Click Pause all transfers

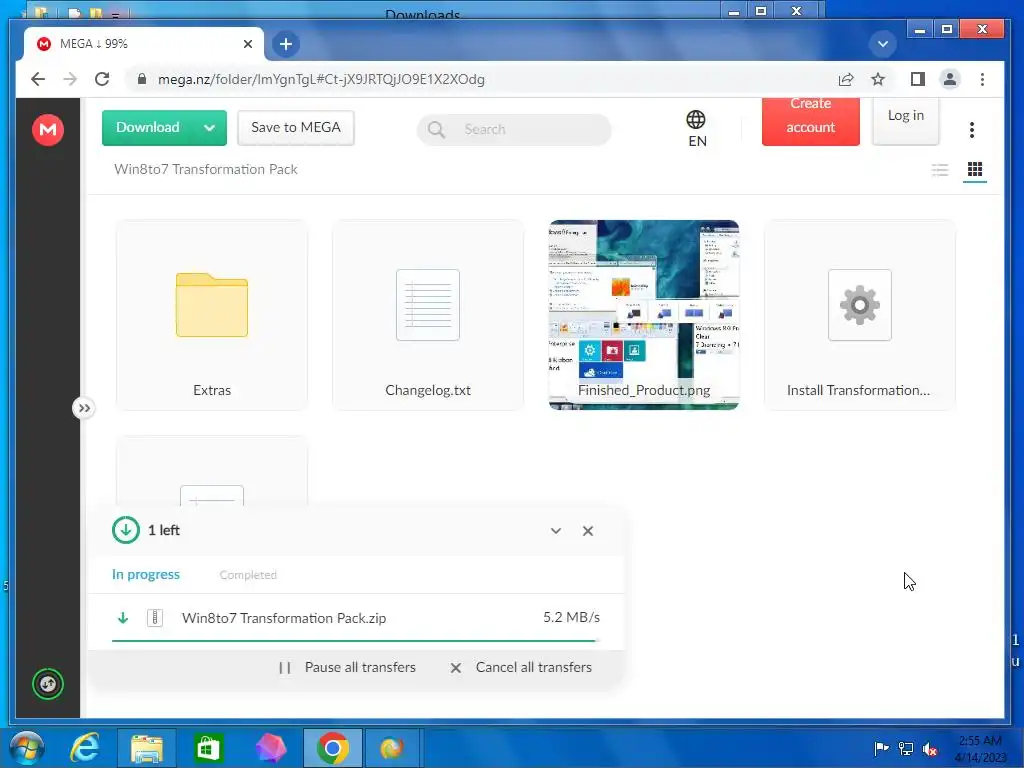pyautogui.click(x=347, y=667)
